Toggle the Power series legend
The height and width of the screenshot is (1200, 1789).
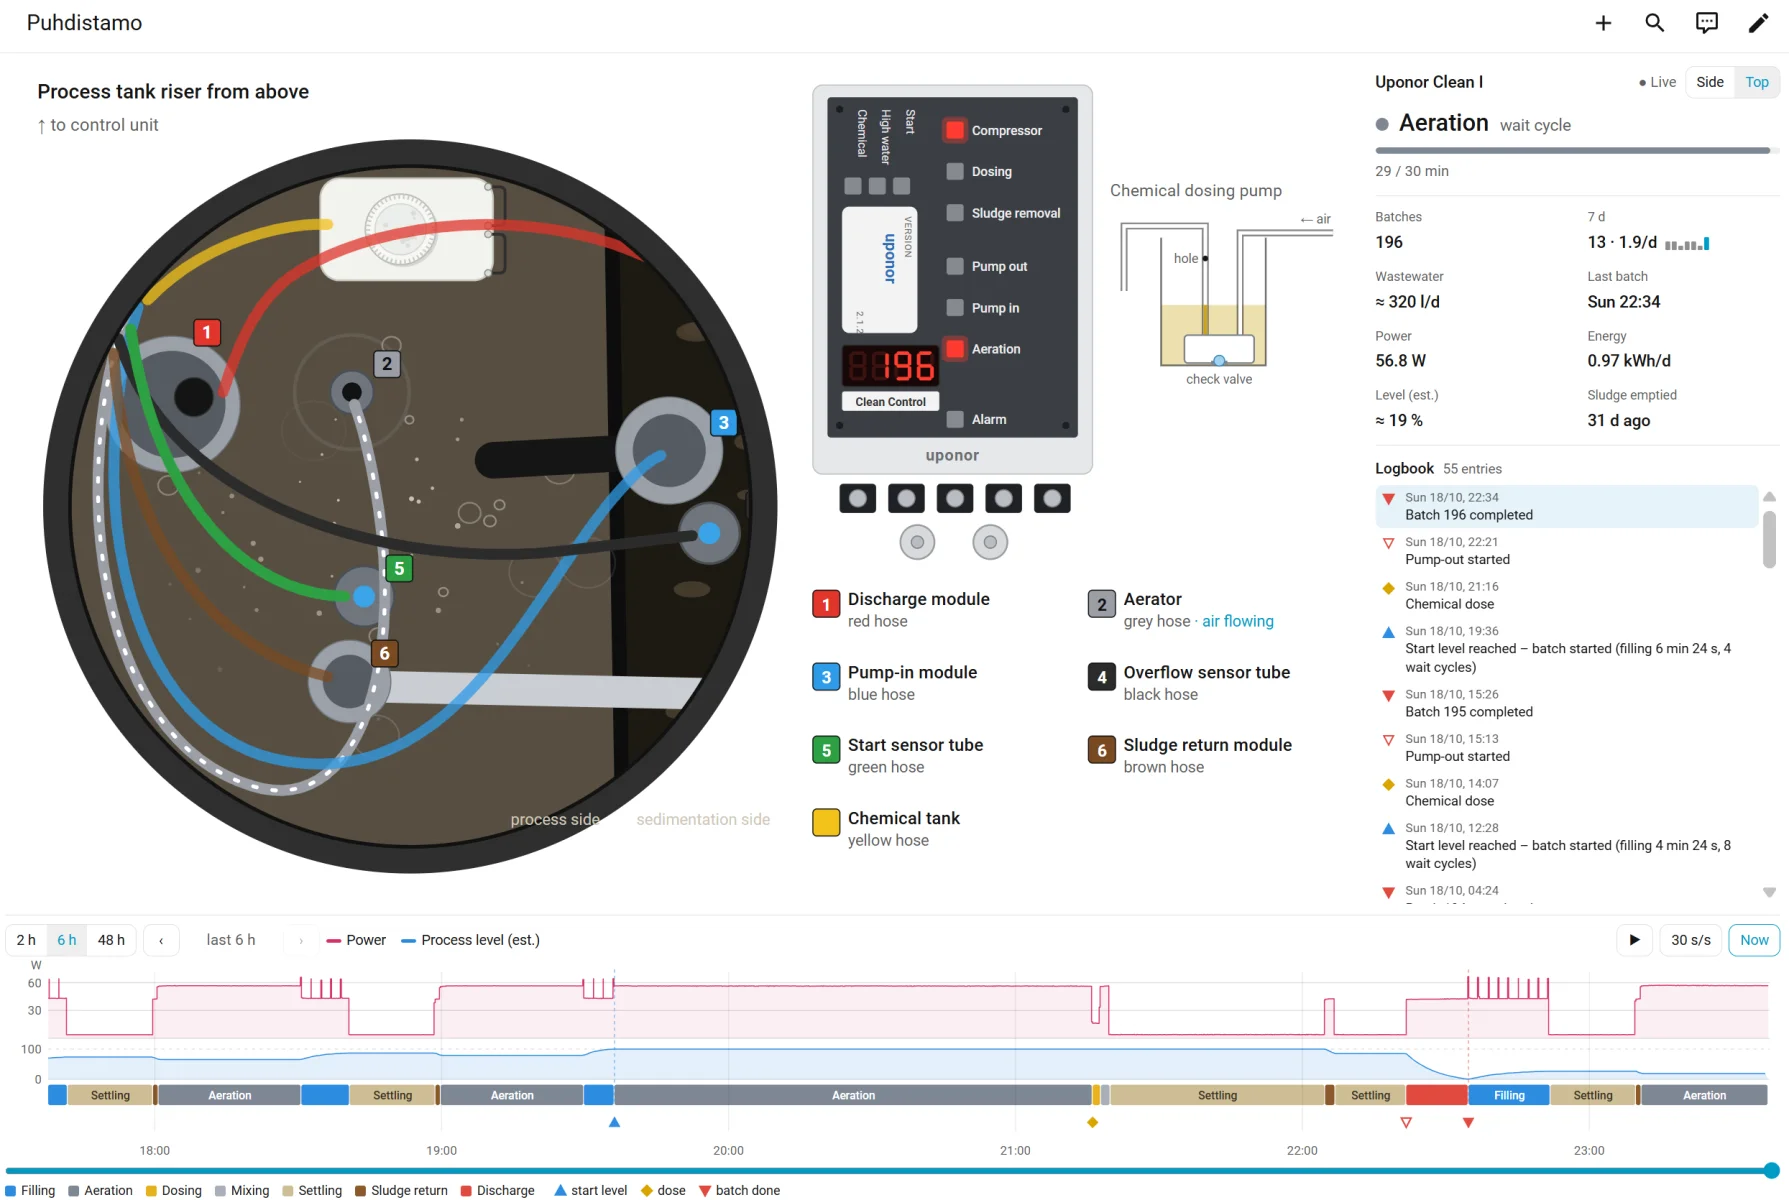(x=356, y=940)
